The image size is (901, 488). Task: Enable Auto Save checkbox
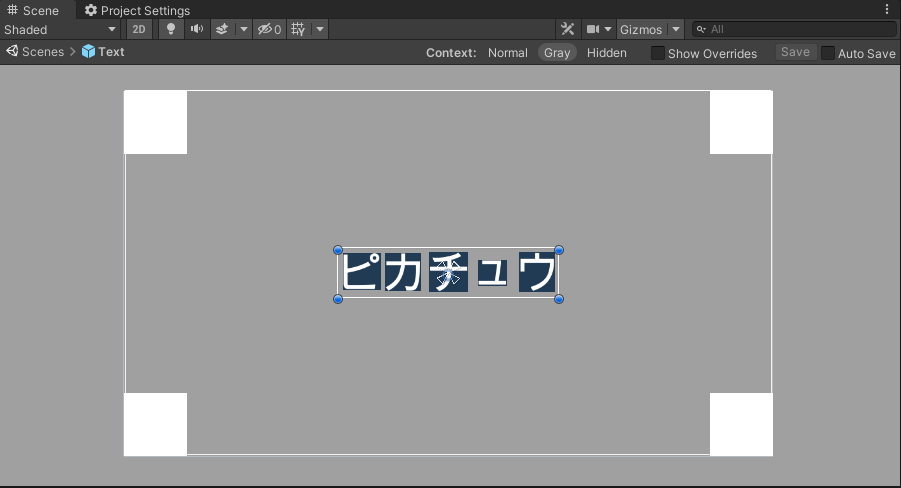coord(827,53)
